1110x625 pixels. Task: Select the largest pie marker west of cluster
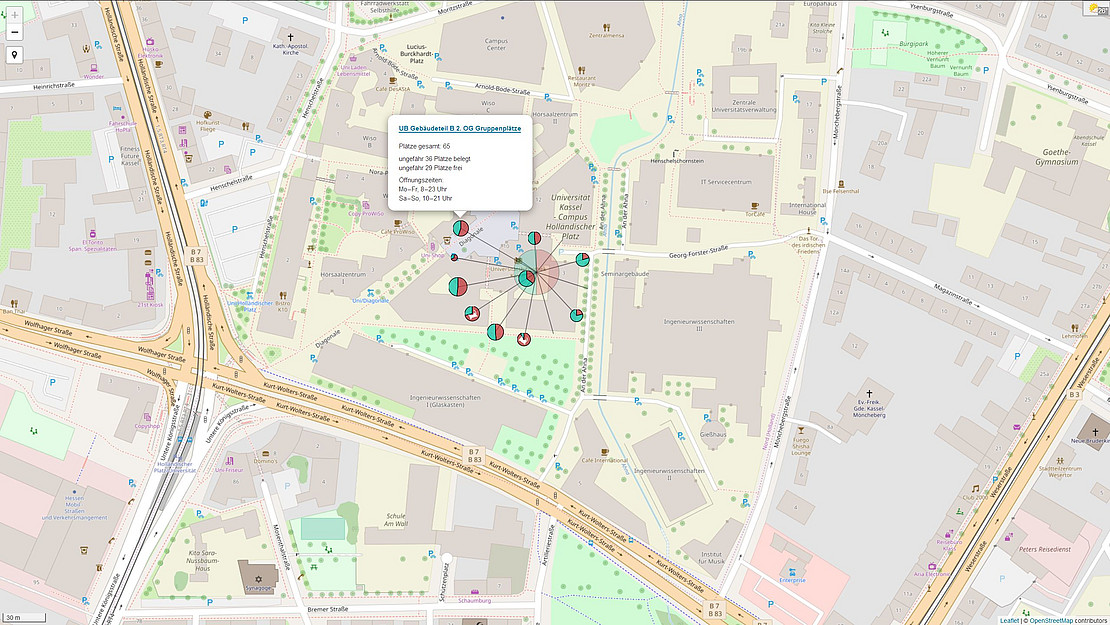click(x=458, y=287)
